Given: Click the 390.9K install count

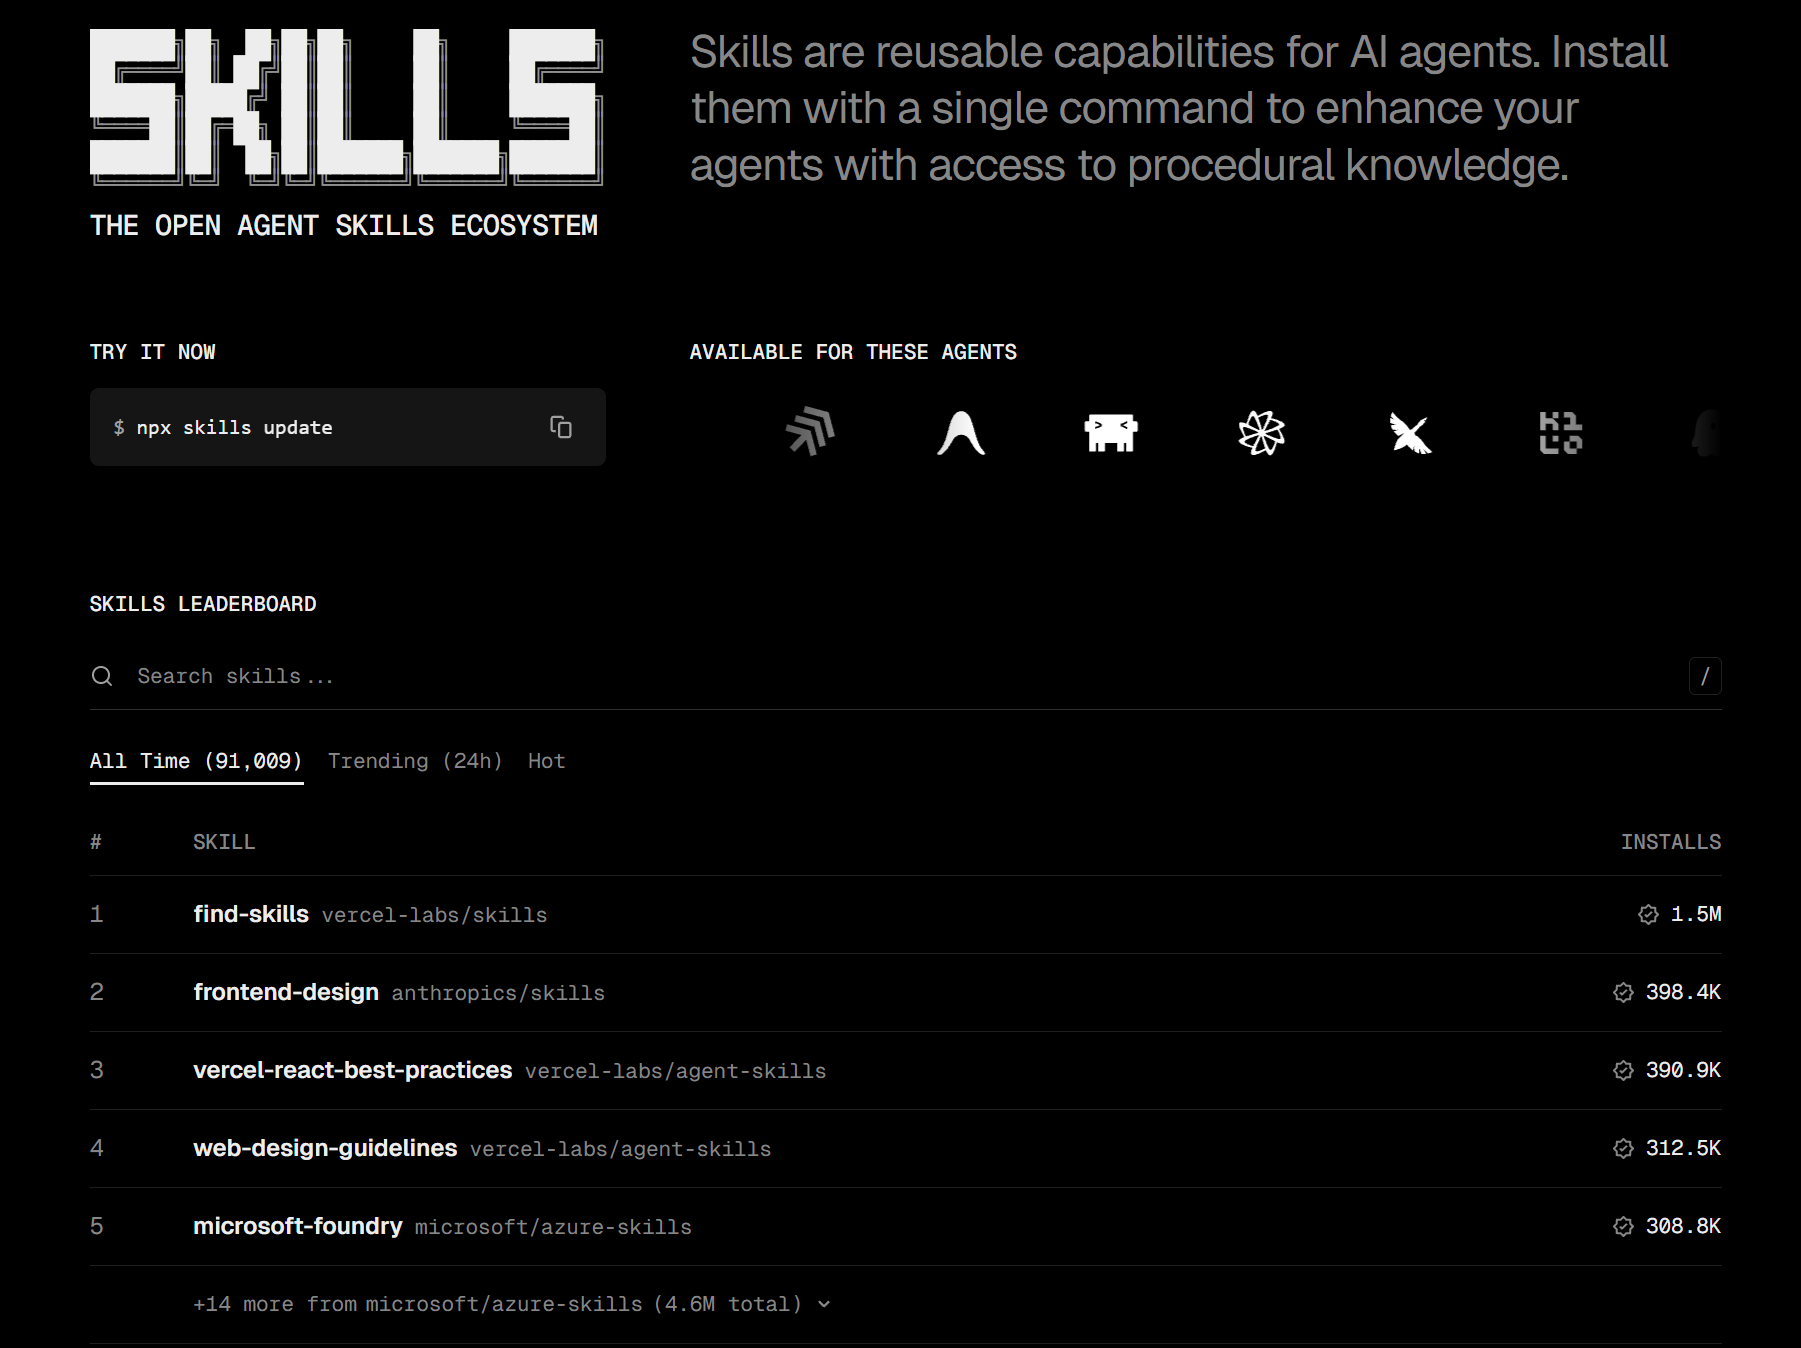Looking at the screenshot, I should [x=1683, y=1070].
